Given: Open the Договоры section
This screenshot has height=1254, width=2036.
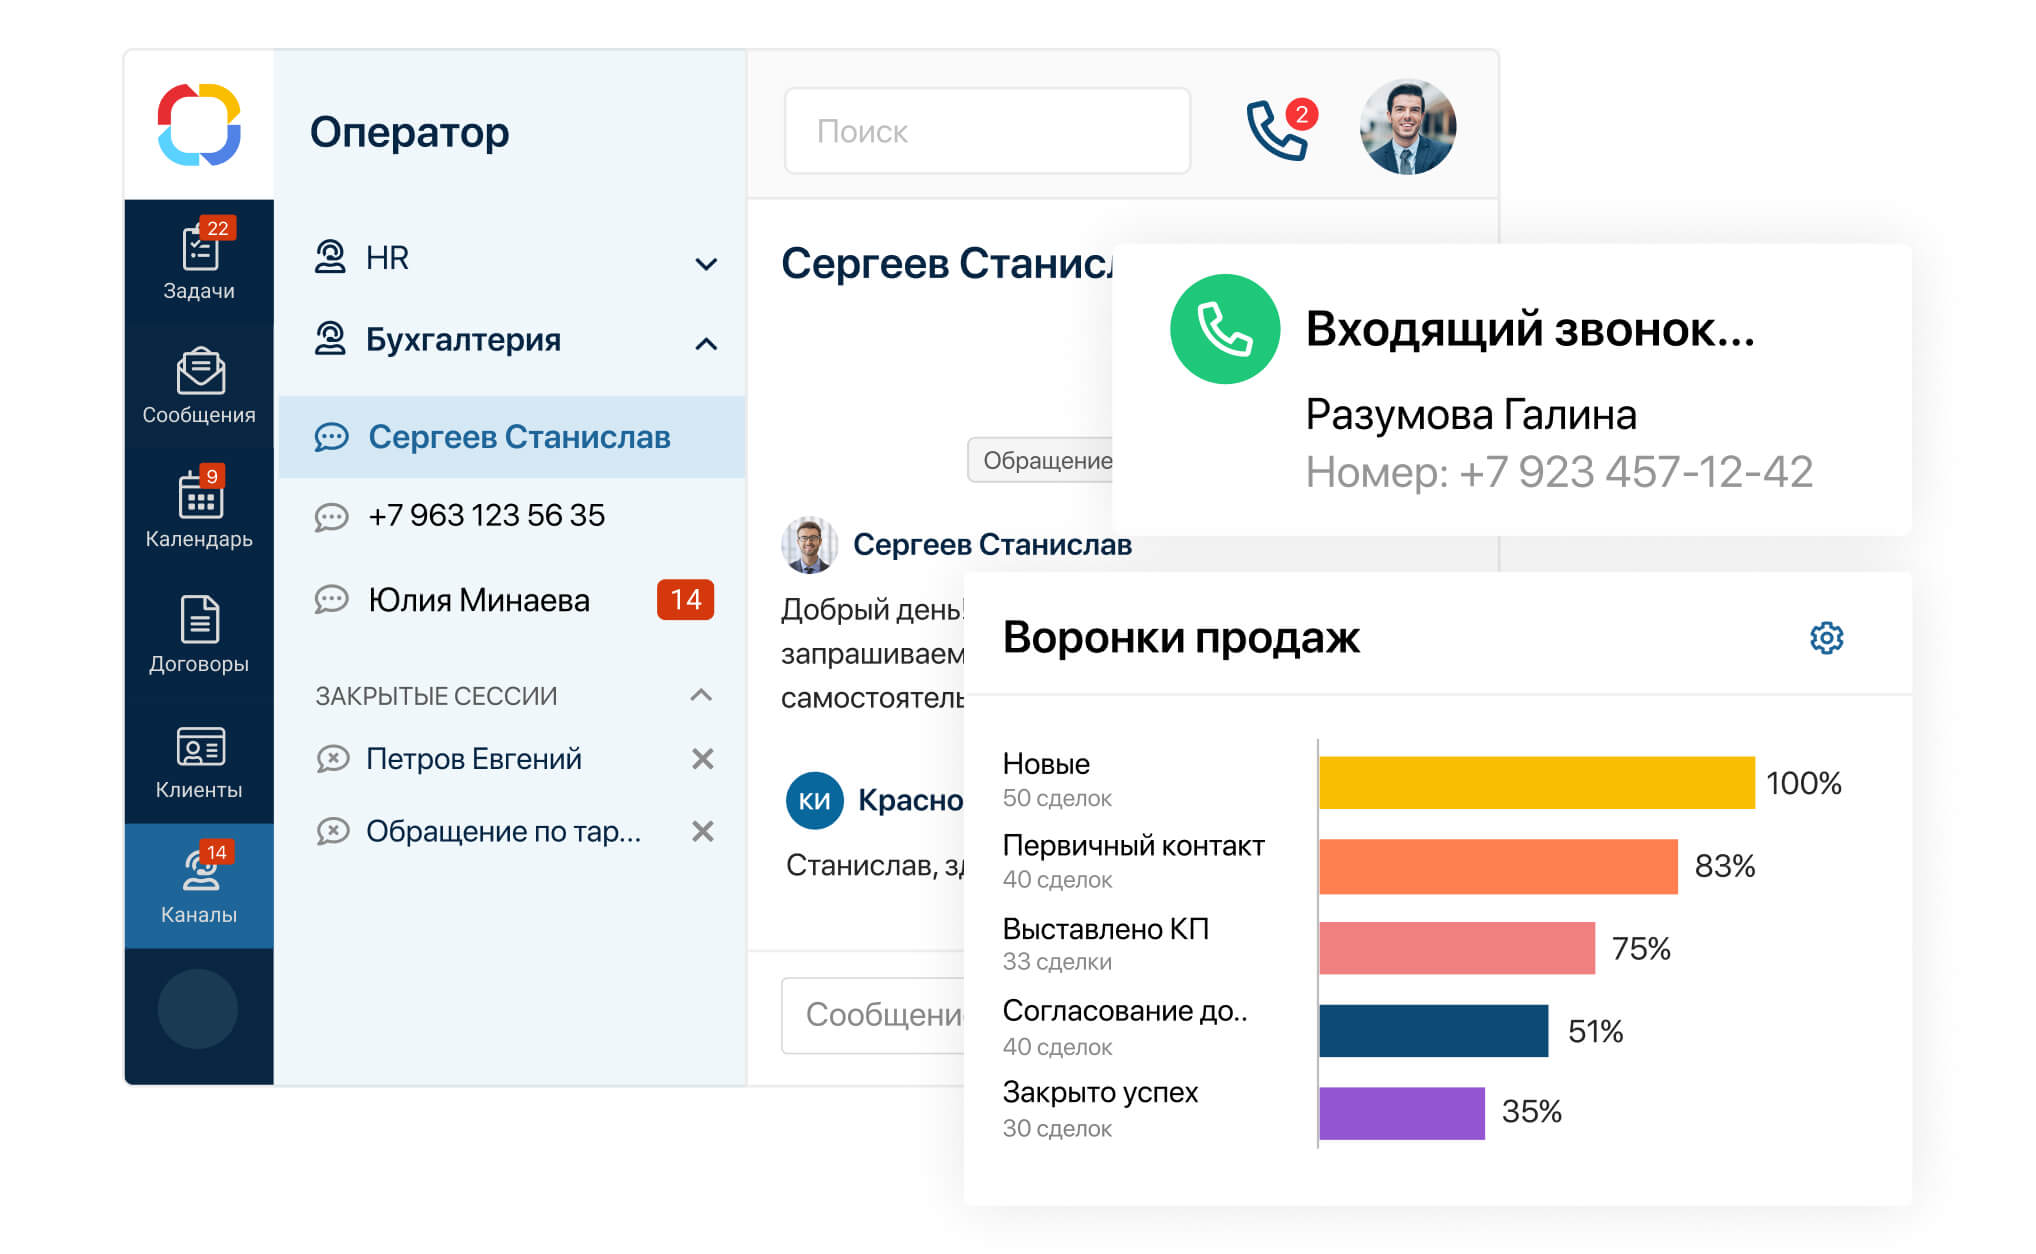Looking at the screenshot, I should pos(199,633).
